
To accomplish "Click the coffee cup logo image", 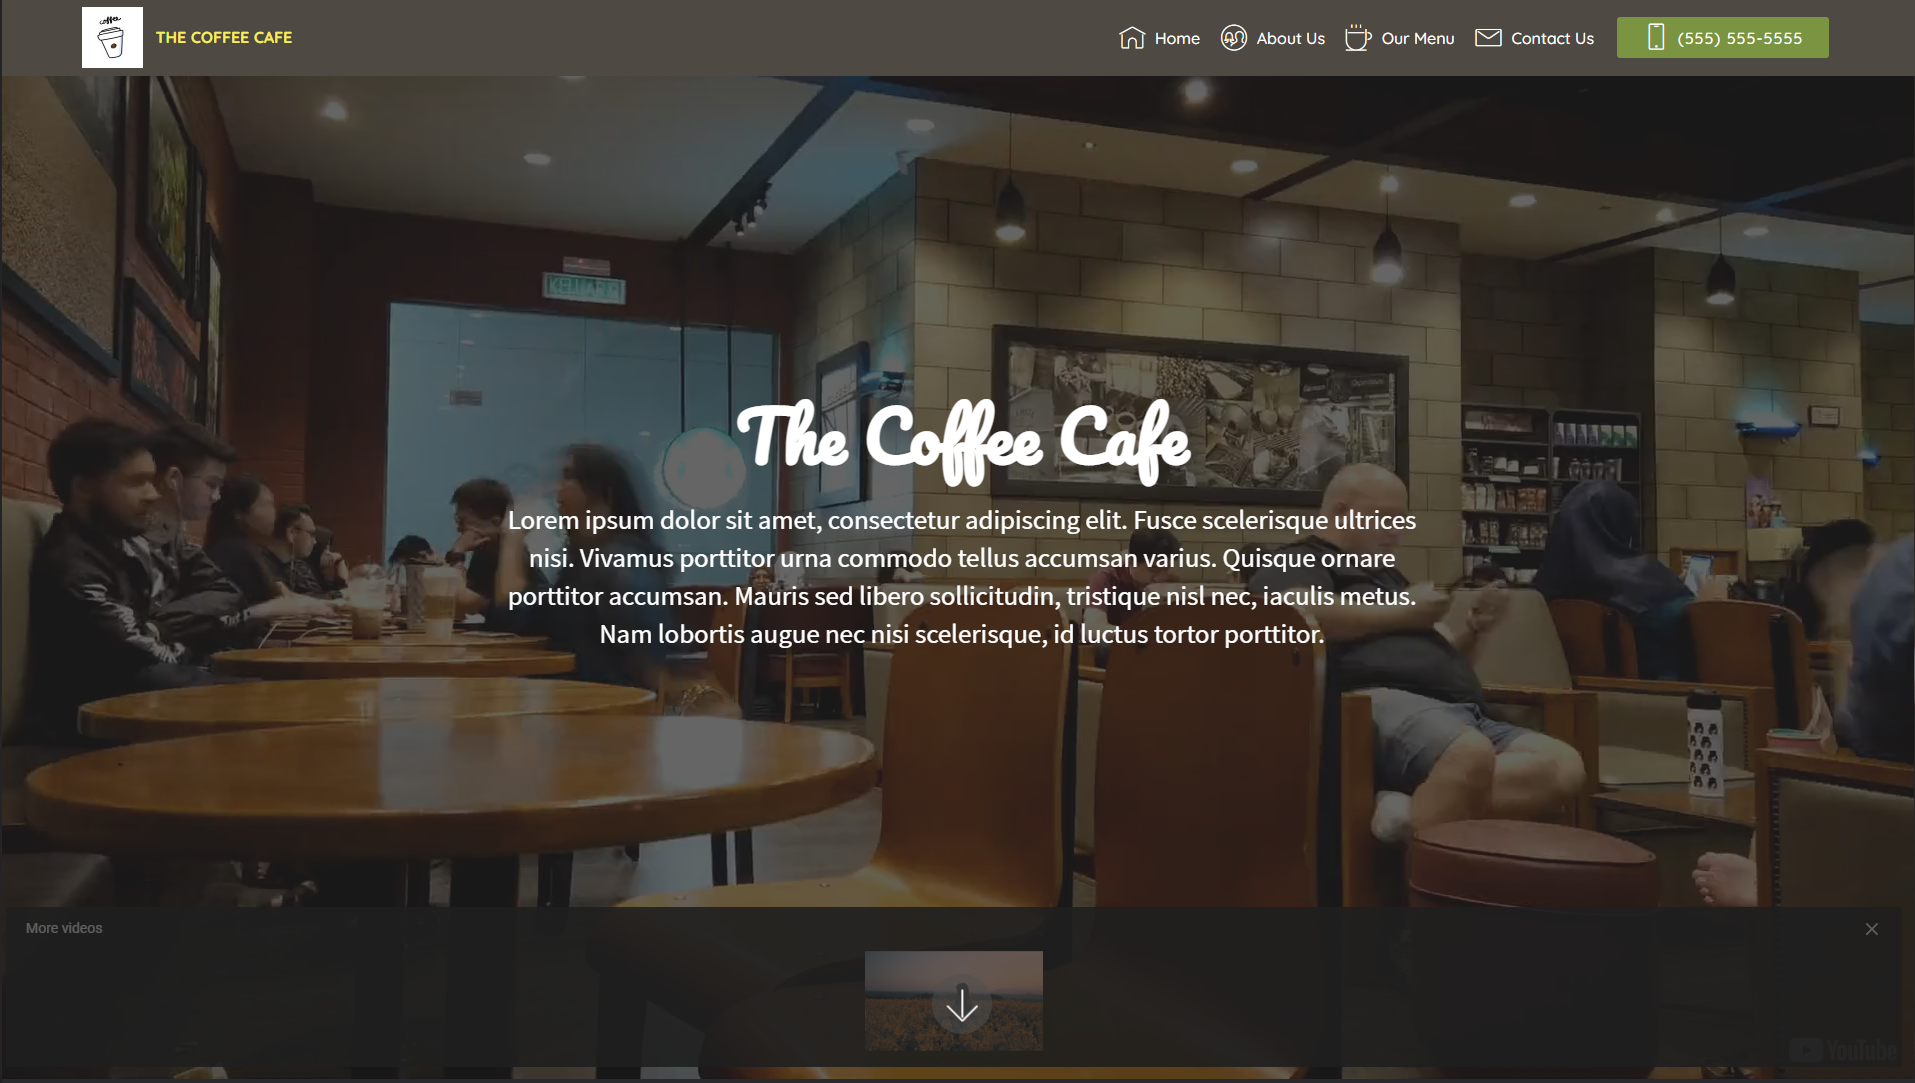I will pyautogui.click(x=112, y=38).
